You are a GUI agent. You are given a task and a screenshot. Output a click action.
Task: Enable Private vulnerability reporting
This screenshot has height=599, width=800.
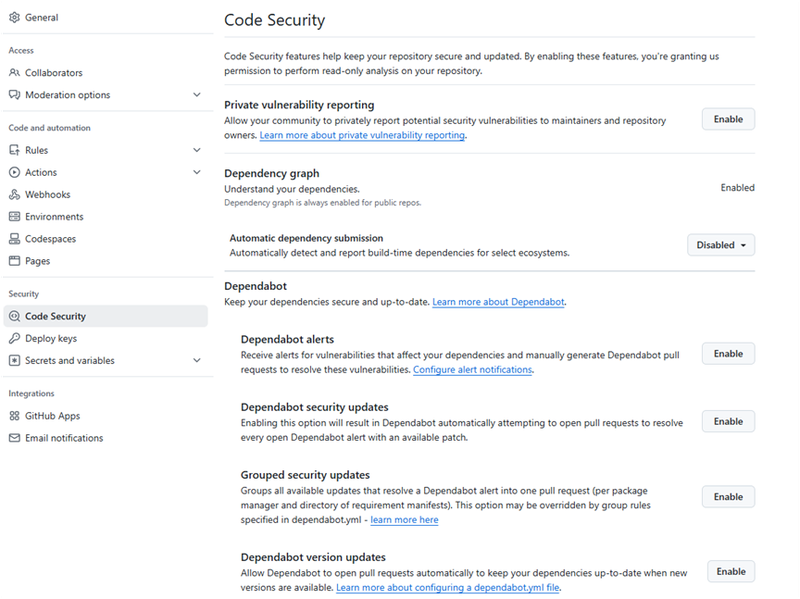727,119
